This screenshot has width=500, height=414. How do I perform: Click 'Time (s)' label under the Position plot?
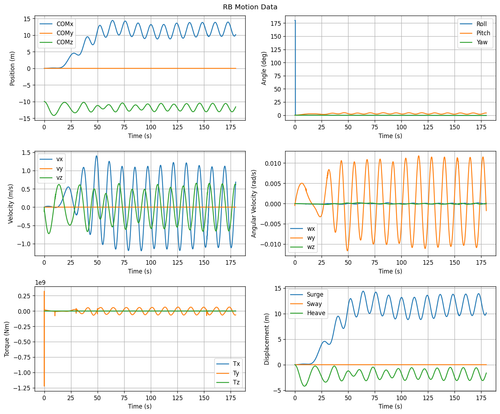point(140,136)
